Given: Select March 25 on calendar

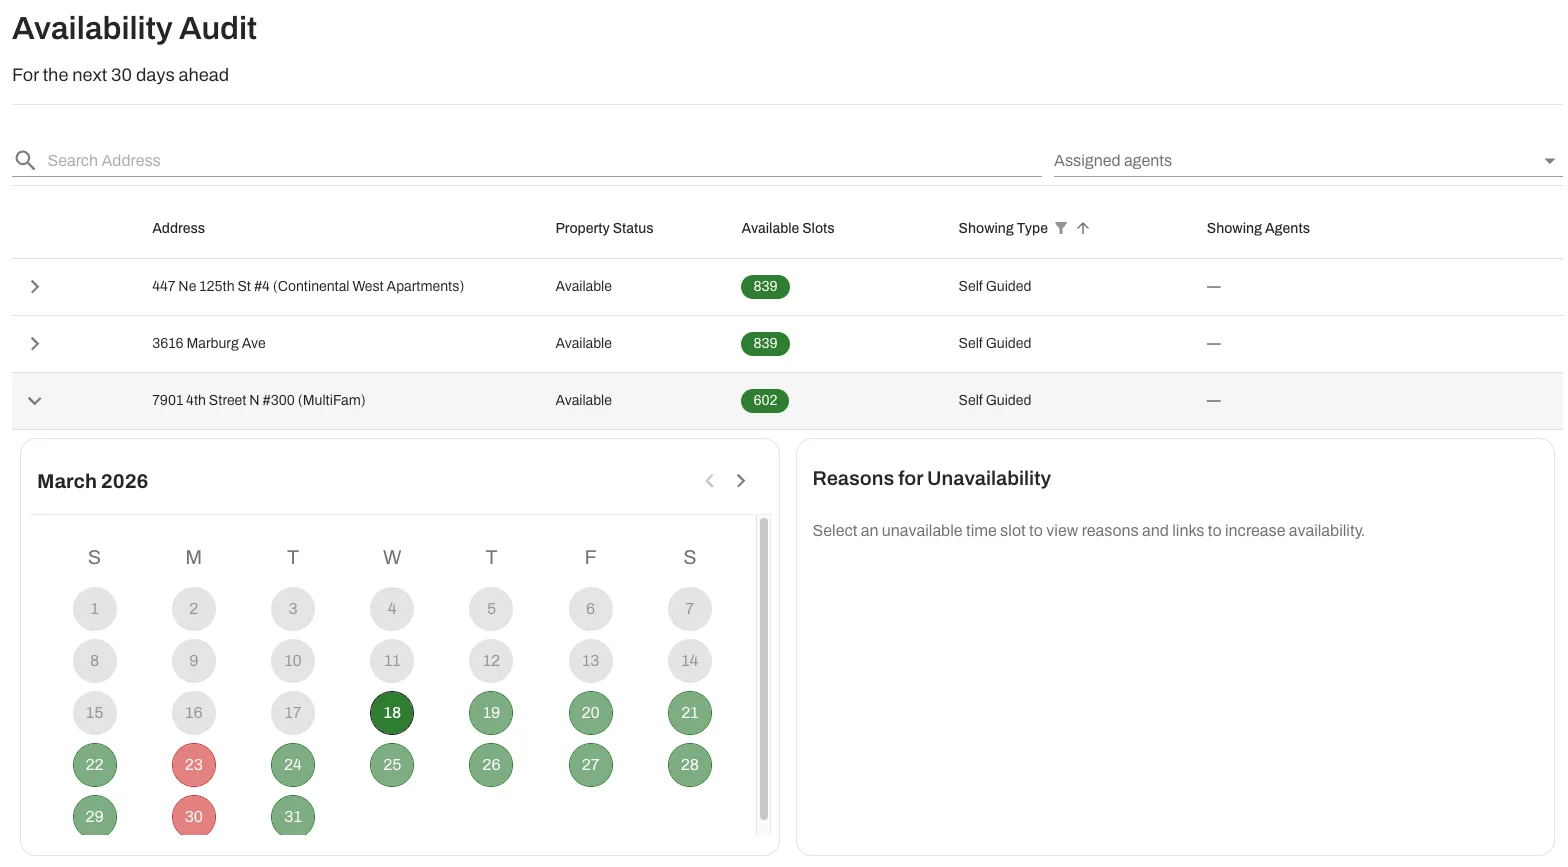Looking at the screenshot, I should tap(392, 765).
